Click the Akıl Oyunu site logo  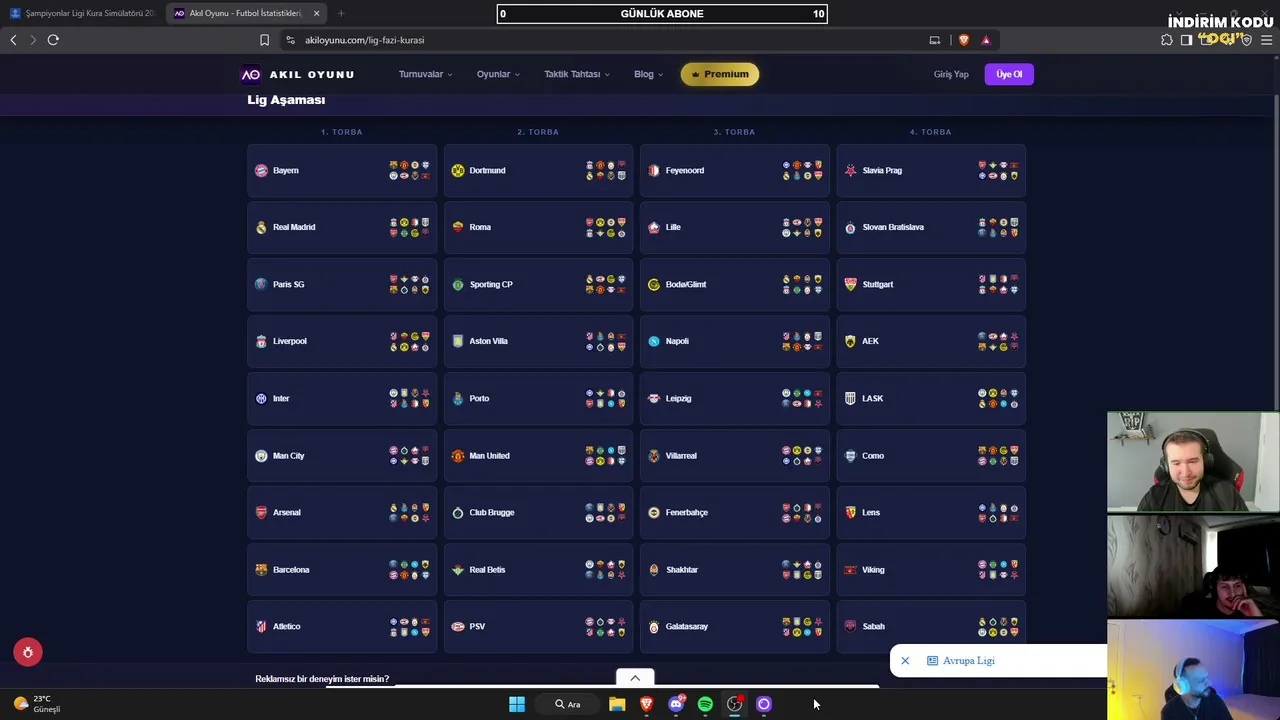[297, 74]
